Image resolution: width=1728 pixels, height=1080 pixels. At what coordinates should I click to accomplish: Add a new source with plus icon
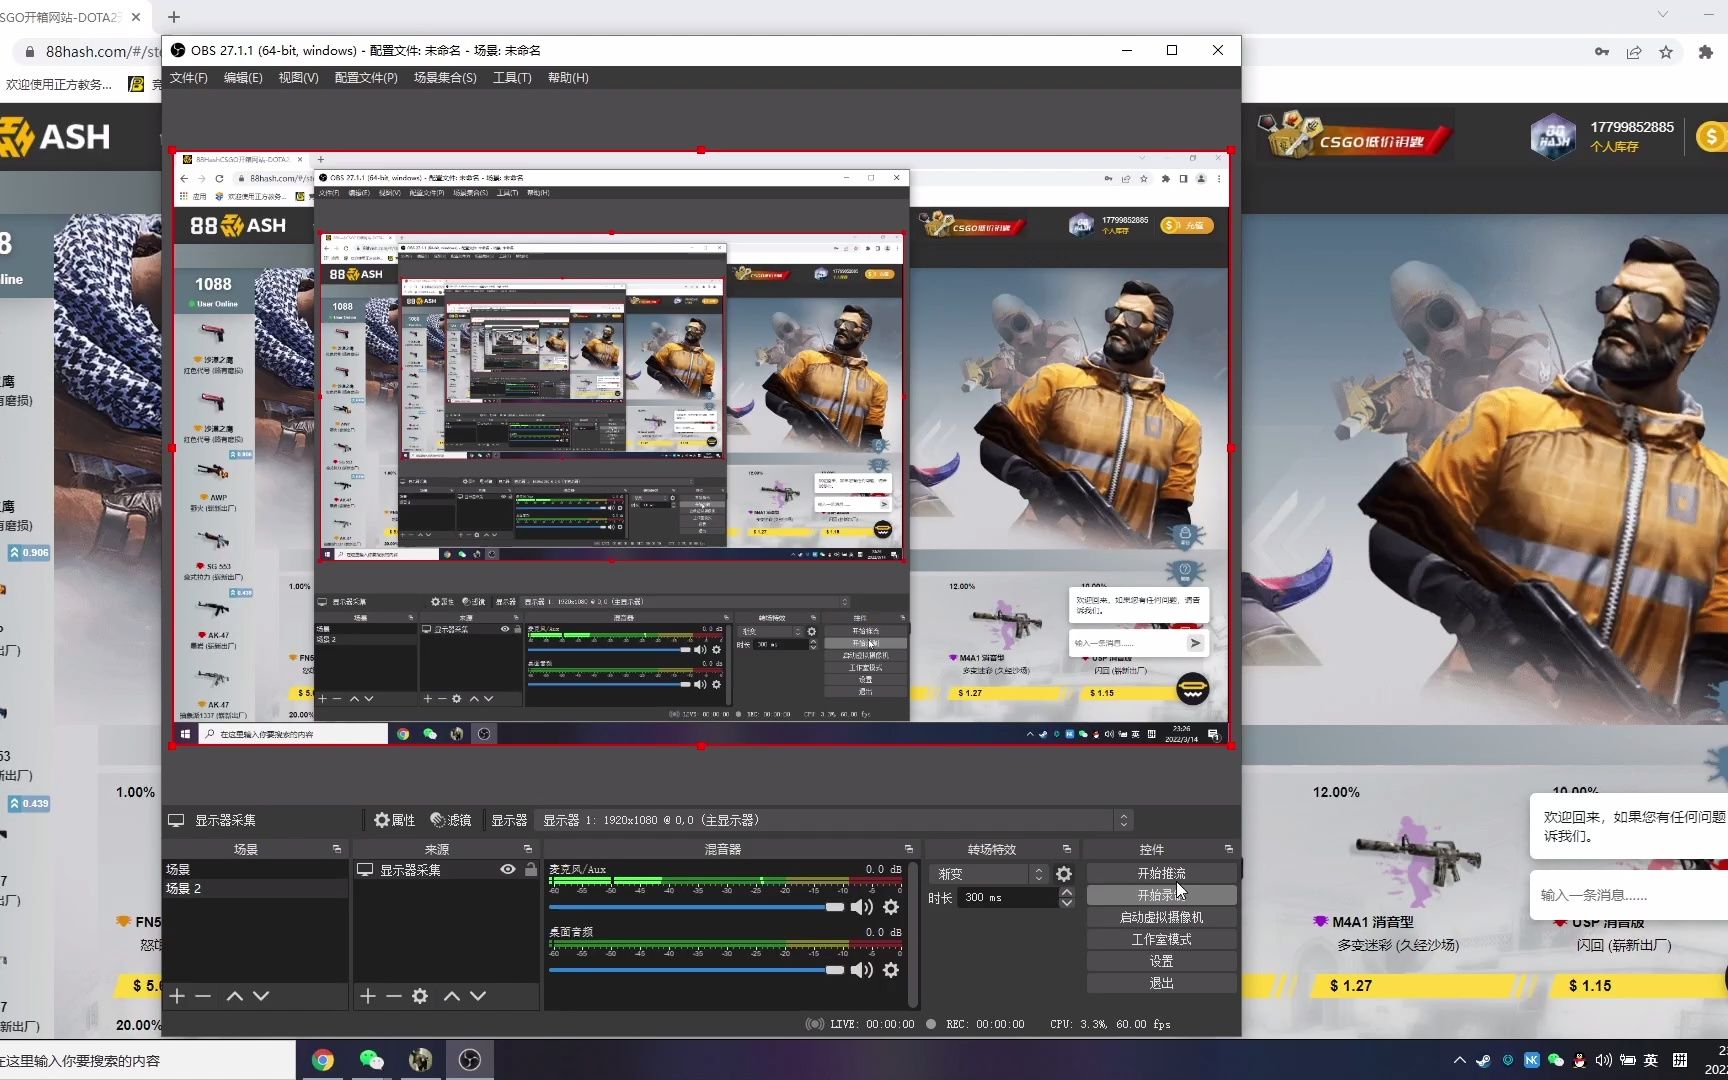click(367, 996)
